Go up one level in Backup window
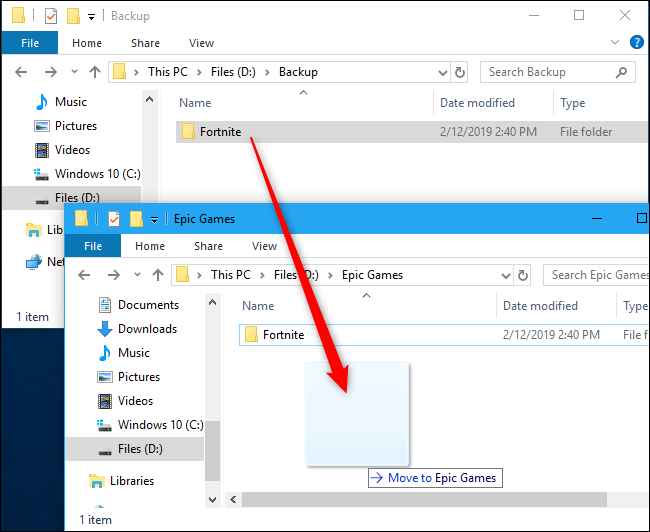The height and width of the screenshot is (532, 650). 95,72
